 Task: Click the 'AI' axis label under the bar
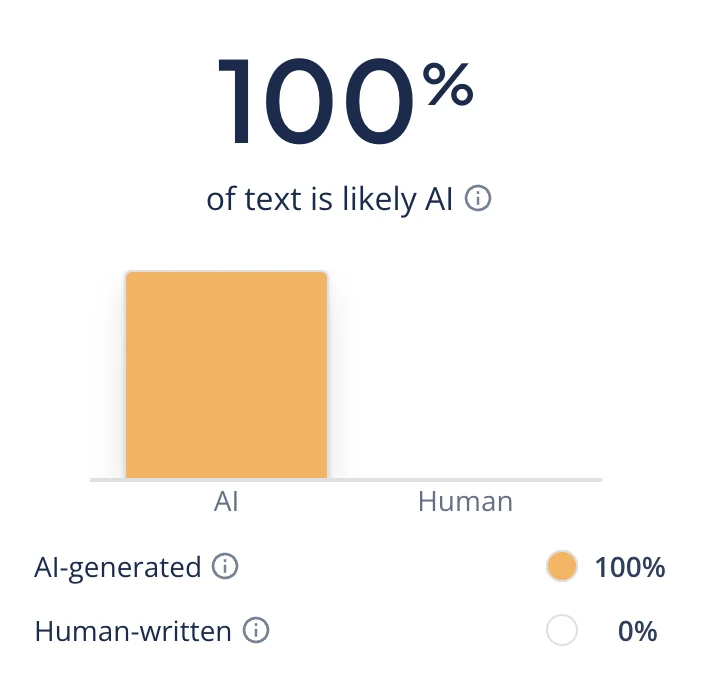click(x=226, y=502)
